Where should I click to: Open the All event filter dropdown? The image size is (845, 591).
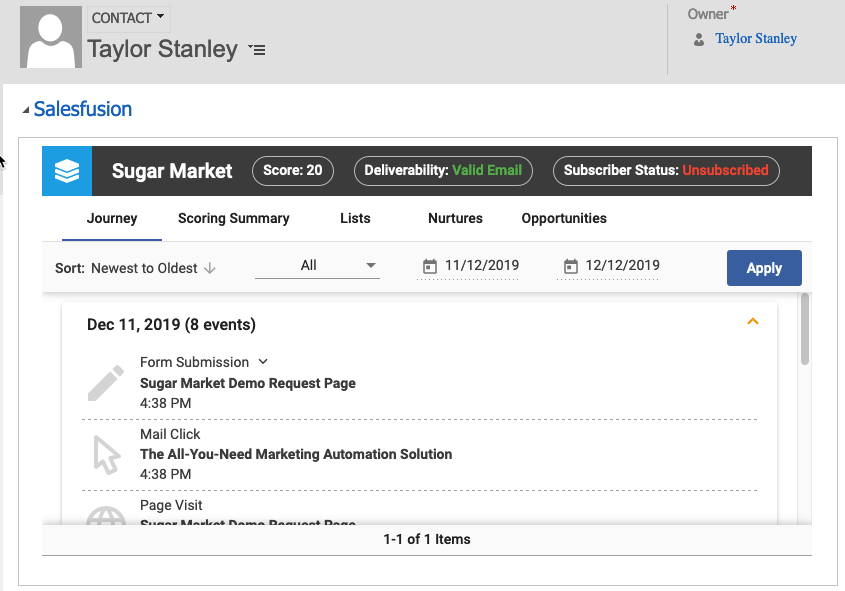[317, 266]
